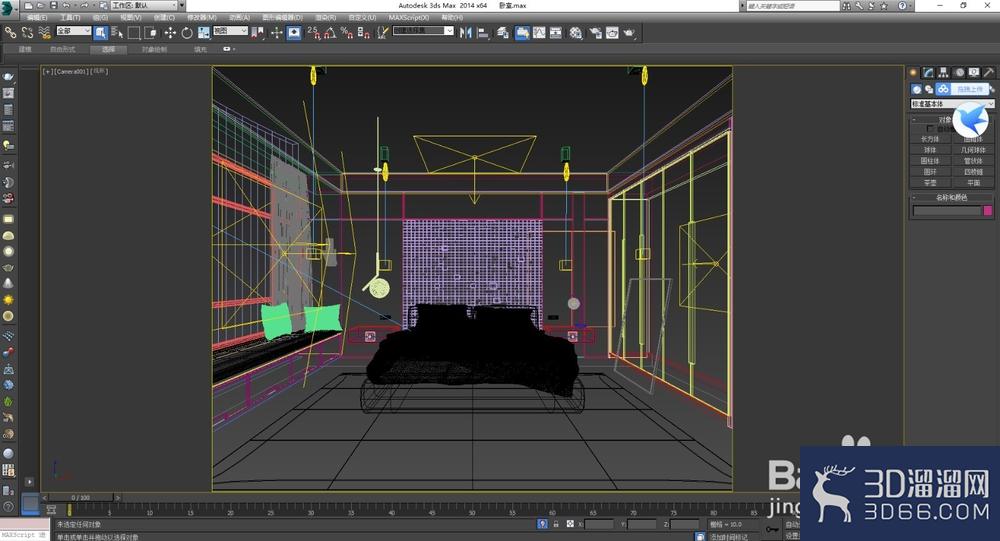This screenshot has width=1000, height=541.
Task: Select the Move tool in main toolbar
Action: [x=170, y=32]
